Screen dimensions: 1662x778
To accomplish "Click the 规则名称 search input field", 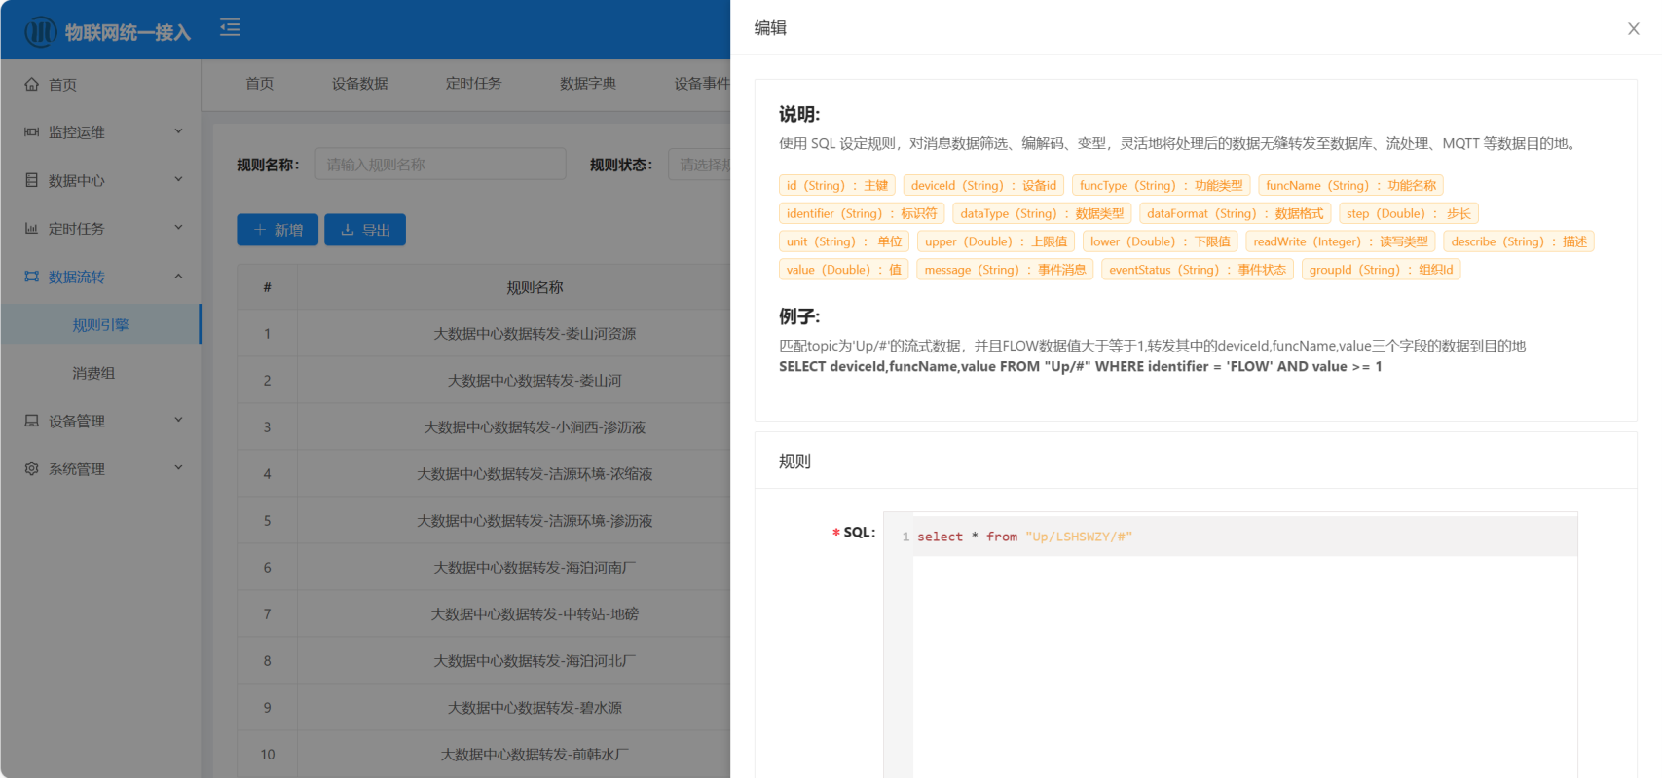I will coord(440,164).
